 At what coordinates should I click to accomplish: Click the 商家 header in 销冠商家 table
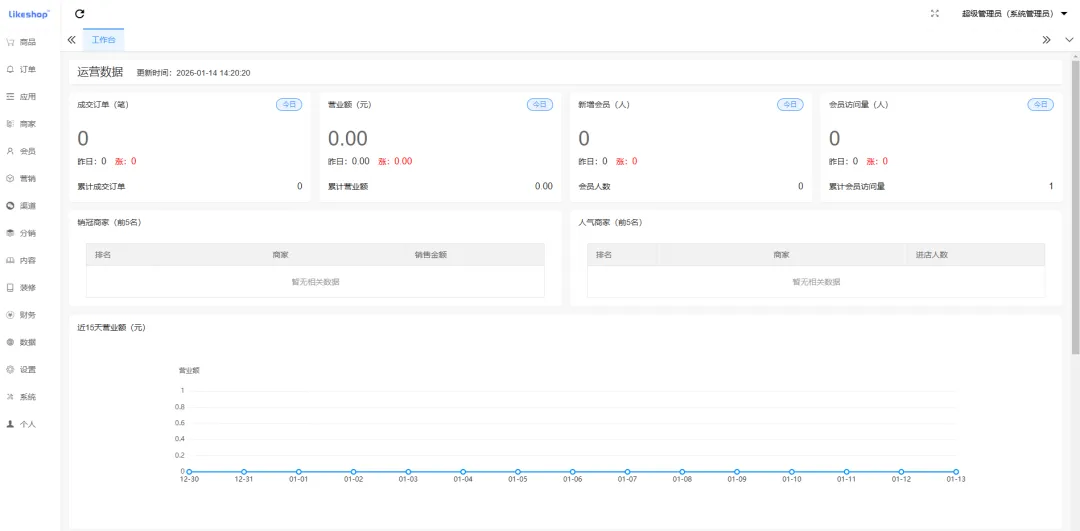(x=280, y=255)
